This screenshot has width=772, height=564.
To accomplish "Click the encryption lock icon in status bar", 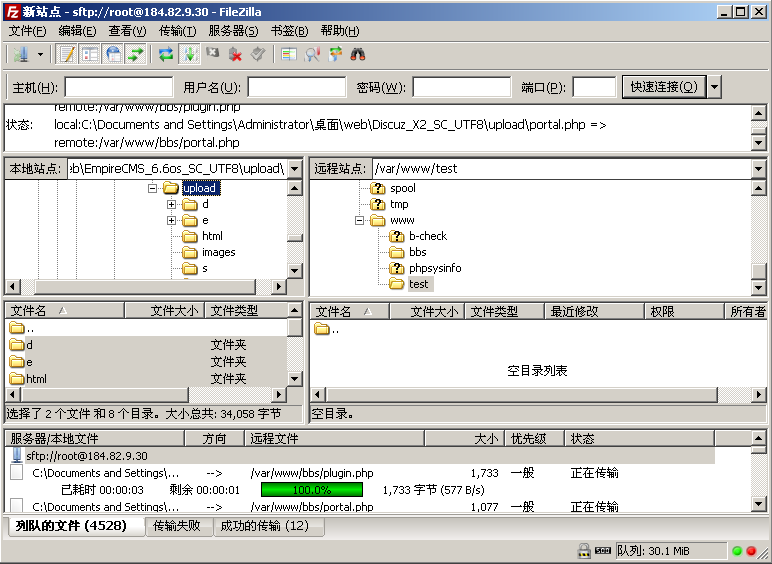I will (584, 551).
